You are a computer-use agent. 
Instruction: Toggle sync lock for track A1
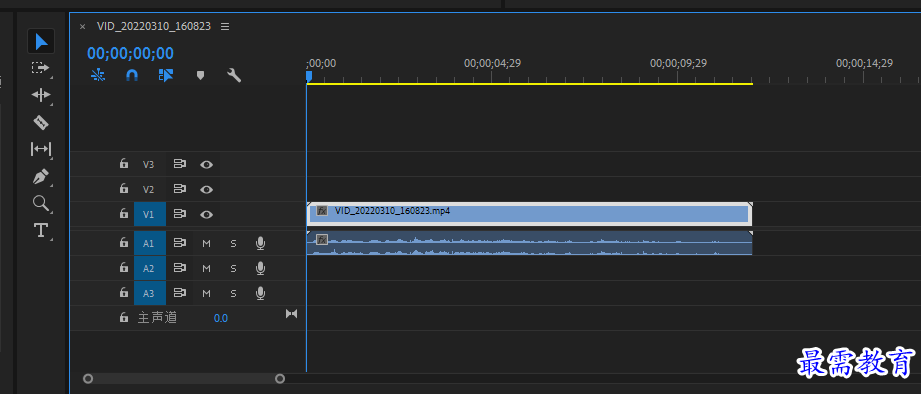click(x=180, y=243)
